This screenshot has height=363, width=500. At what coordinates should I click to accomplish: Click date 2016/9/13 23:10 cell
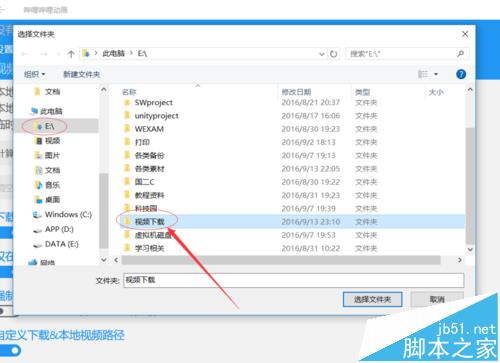click(x=311, y=222)
